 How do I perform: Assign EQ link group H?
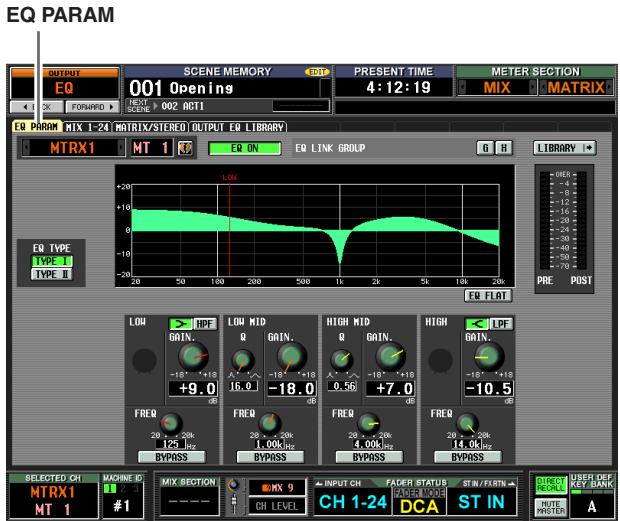[x=504, y=148]
